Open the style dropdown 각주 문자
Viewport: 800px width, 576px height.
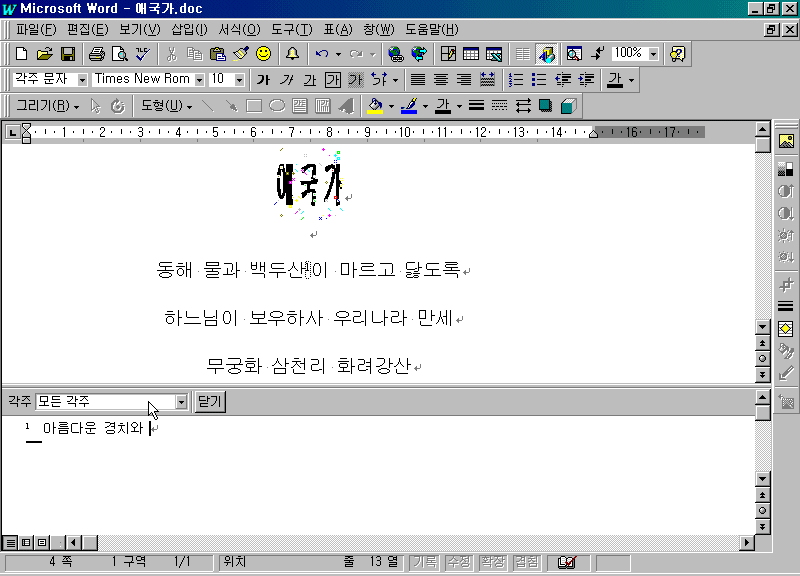click(82, 80)
